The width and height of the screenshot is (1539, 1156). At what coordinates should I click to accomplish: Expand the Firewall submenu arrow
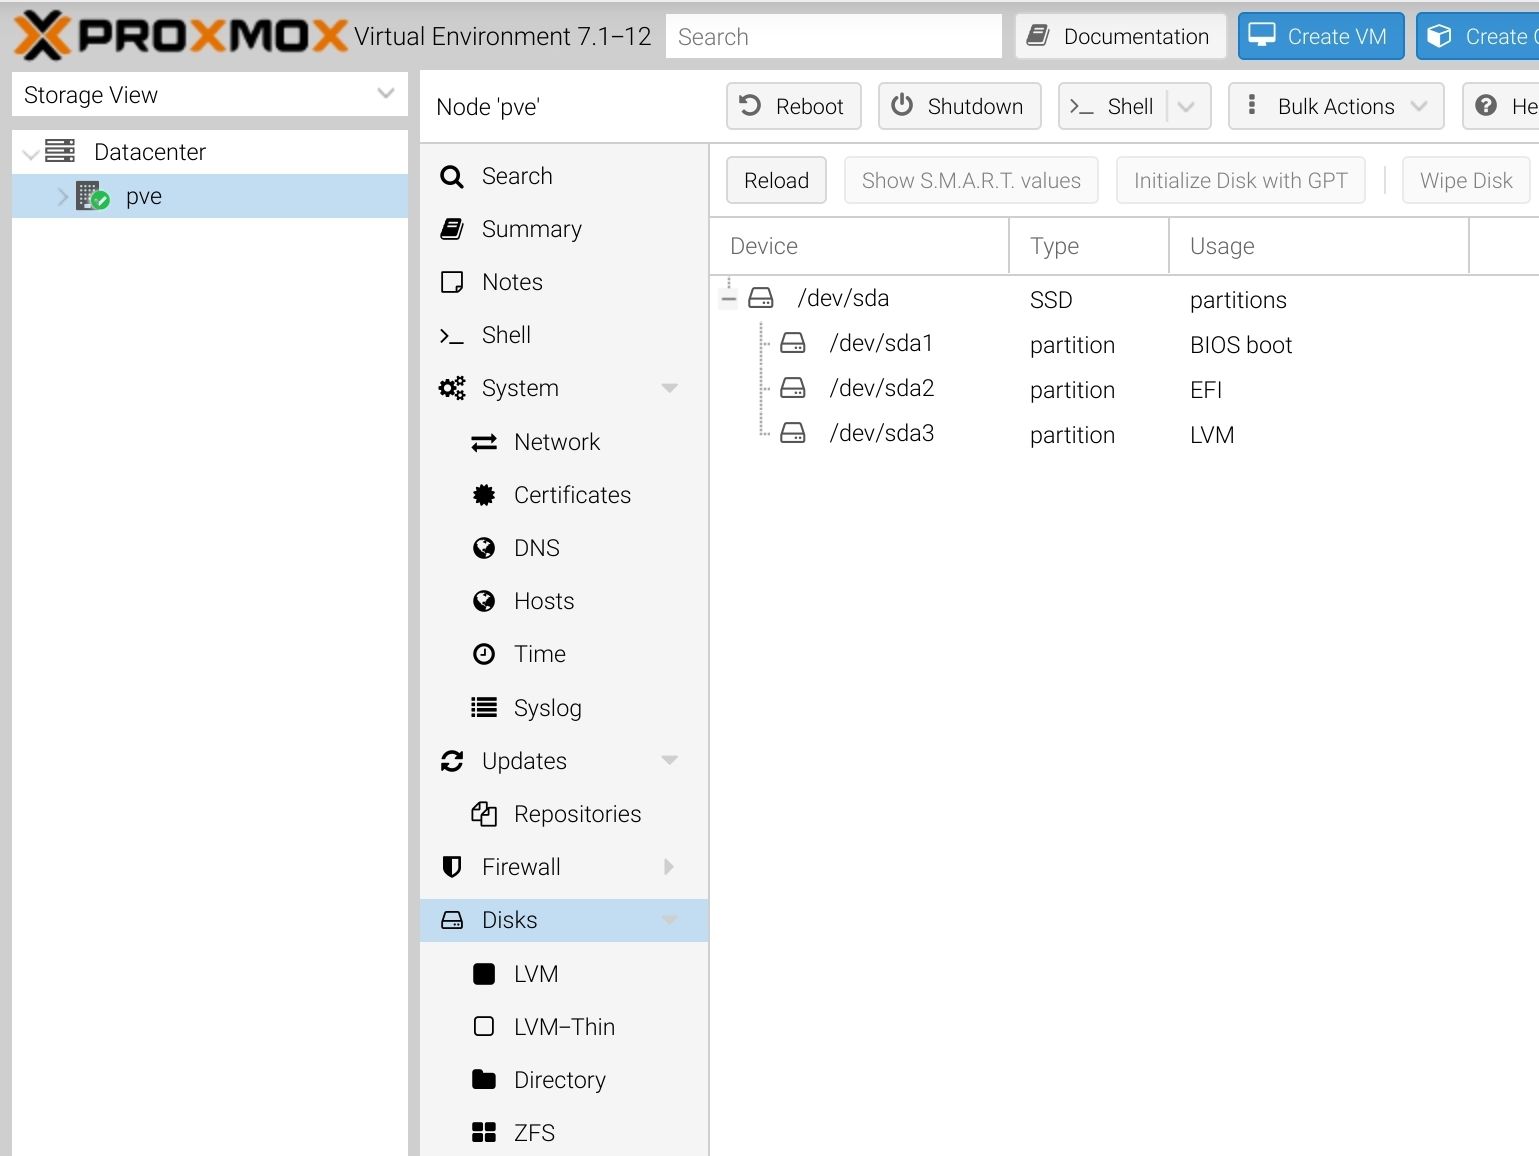pos(669,867)
